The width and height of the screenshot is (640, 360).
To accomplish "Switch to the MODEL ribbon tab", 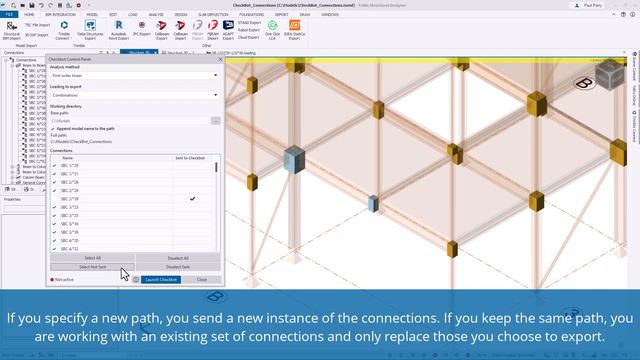I will (92, 14).
